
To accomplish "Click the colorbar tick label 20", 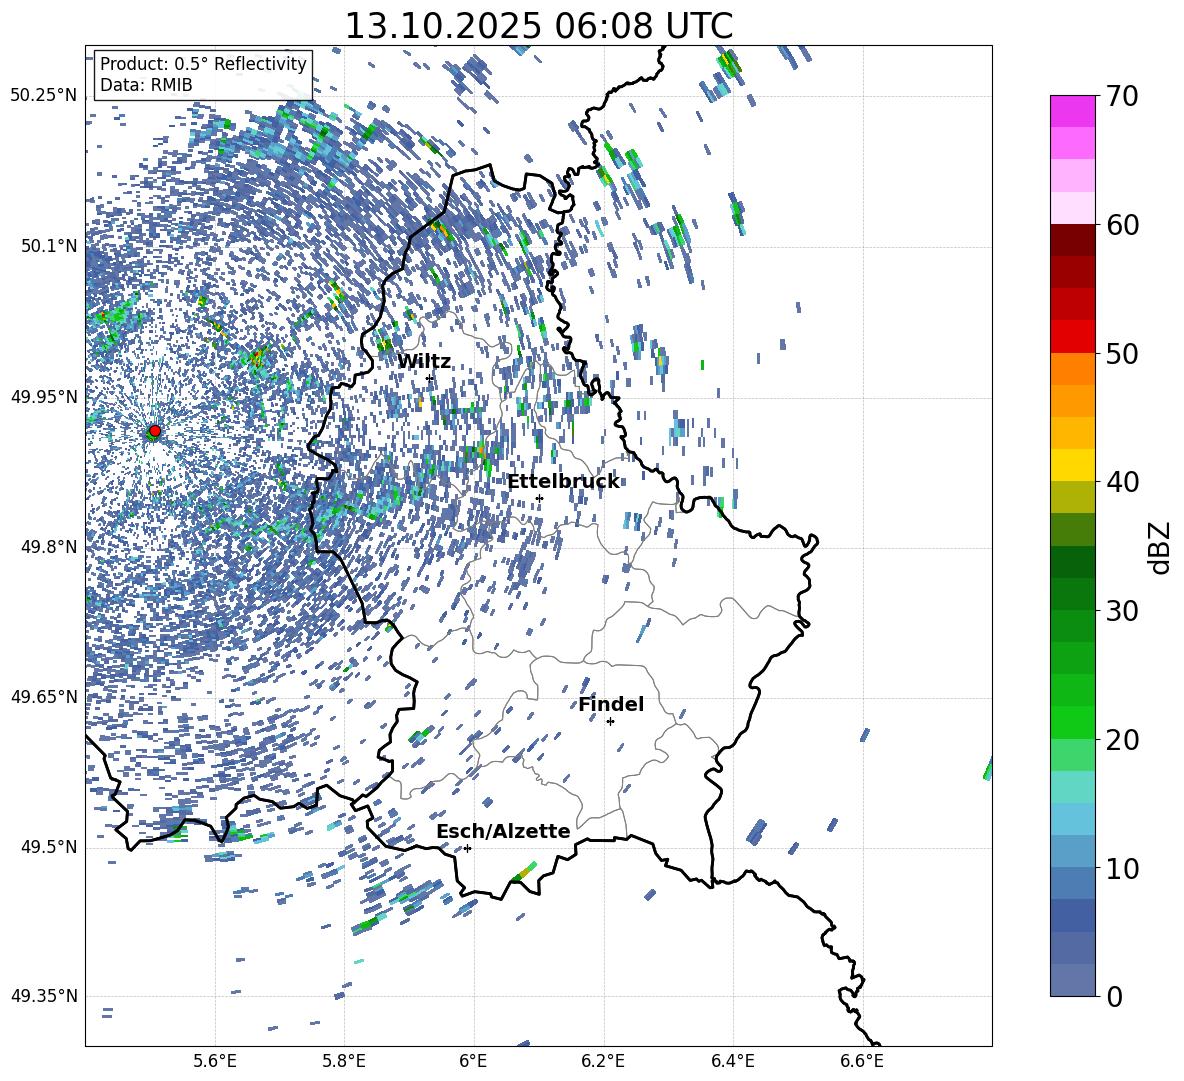I will pyautogui.click(x=1122, y=740).
